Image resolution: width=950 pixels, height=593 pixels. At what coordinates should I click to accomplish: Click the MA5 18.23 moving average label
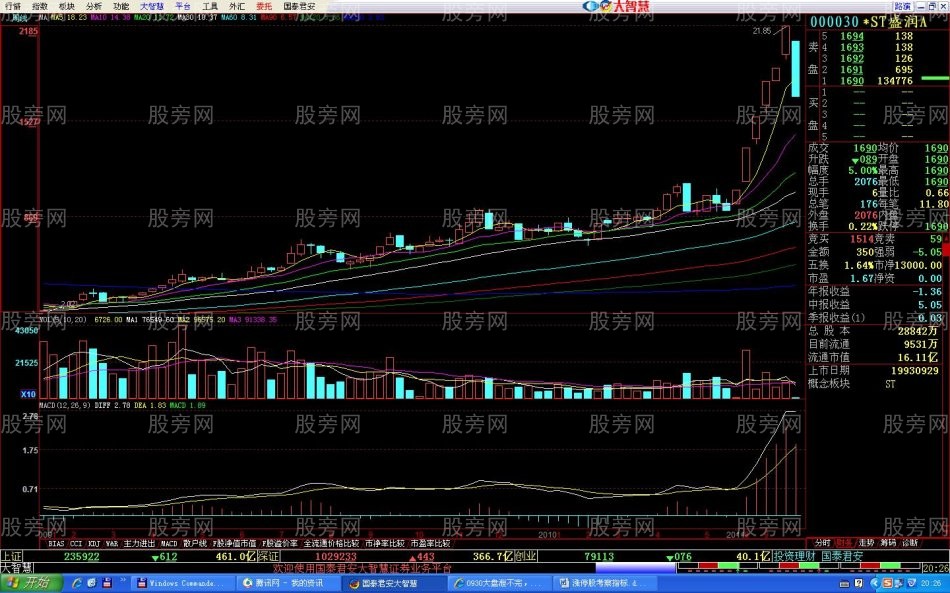[68, 18]
